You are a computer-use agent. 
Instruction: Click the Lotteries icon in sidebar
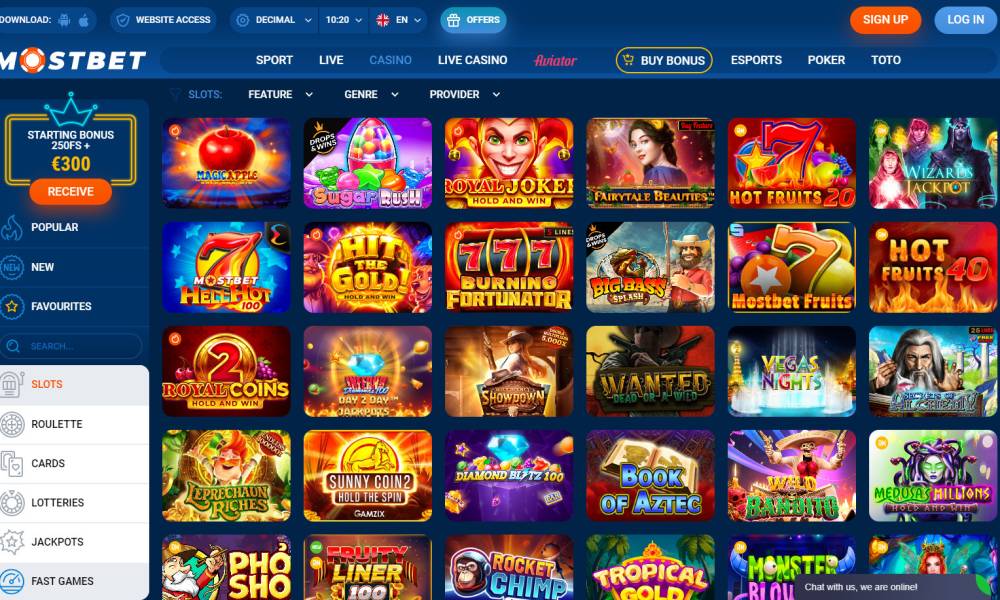tap(12, 502)
